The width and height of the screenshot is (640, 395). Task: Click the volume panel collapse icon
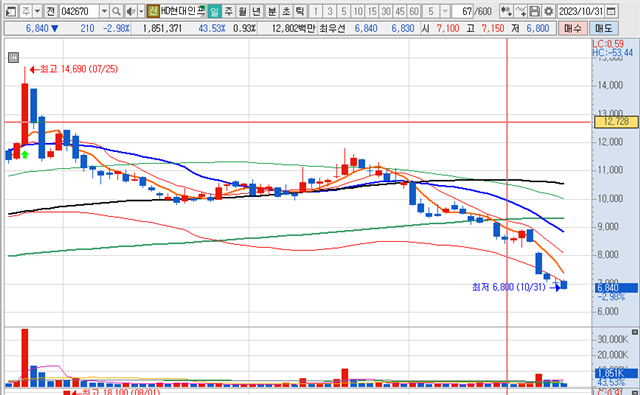635,332
